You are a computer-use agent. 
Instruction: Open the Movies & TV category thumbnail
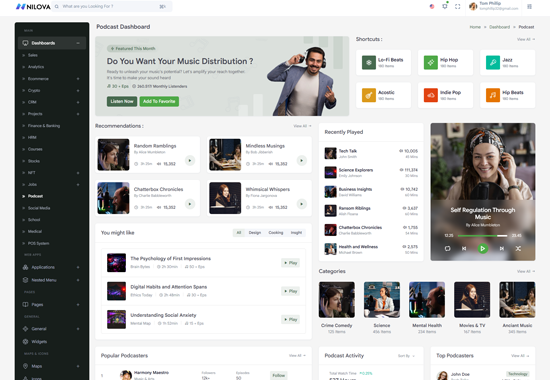[x=472, y=300]
